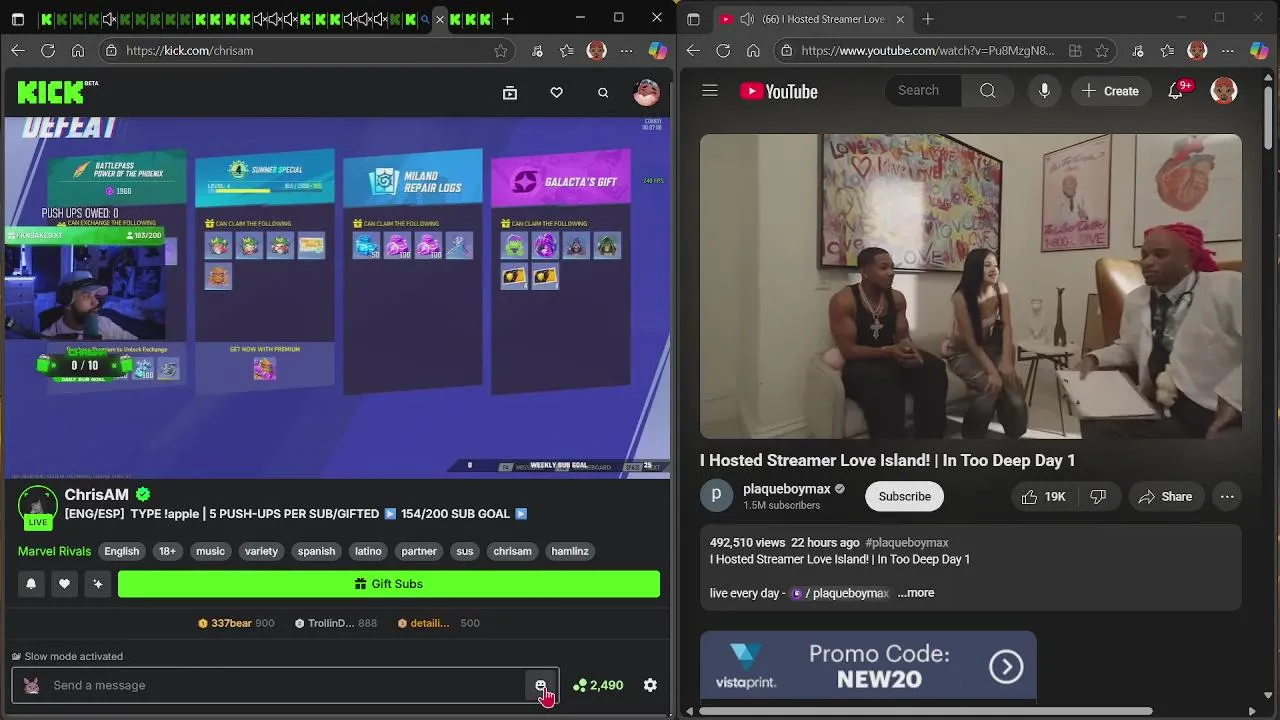Refresh the Kick browser page
The height and width of the screenshot is (720, 1280).
(48, 50)
